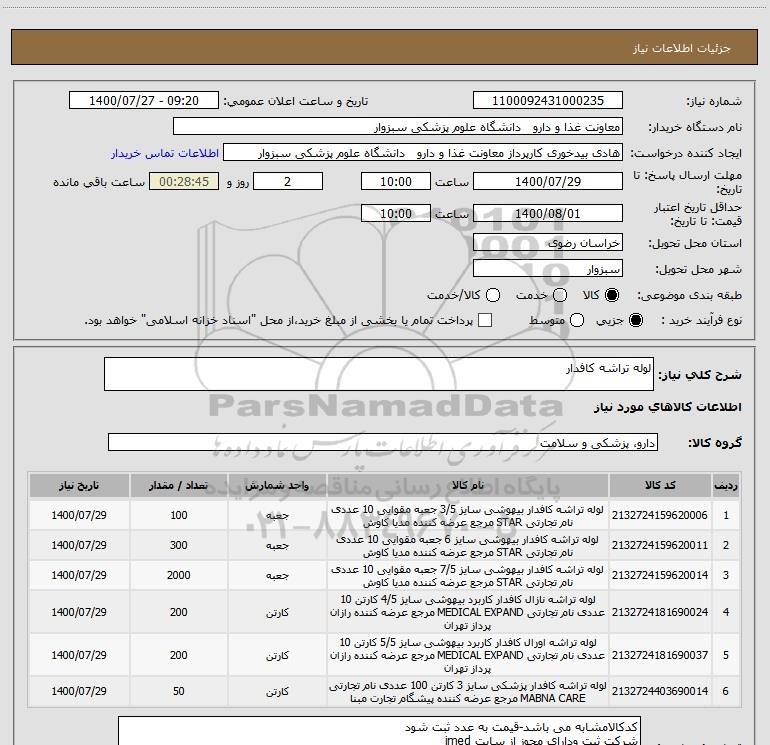
Task: Click the گروه کالا field دارو، پزشکی و سلامت
Action: tap(383, 442)
